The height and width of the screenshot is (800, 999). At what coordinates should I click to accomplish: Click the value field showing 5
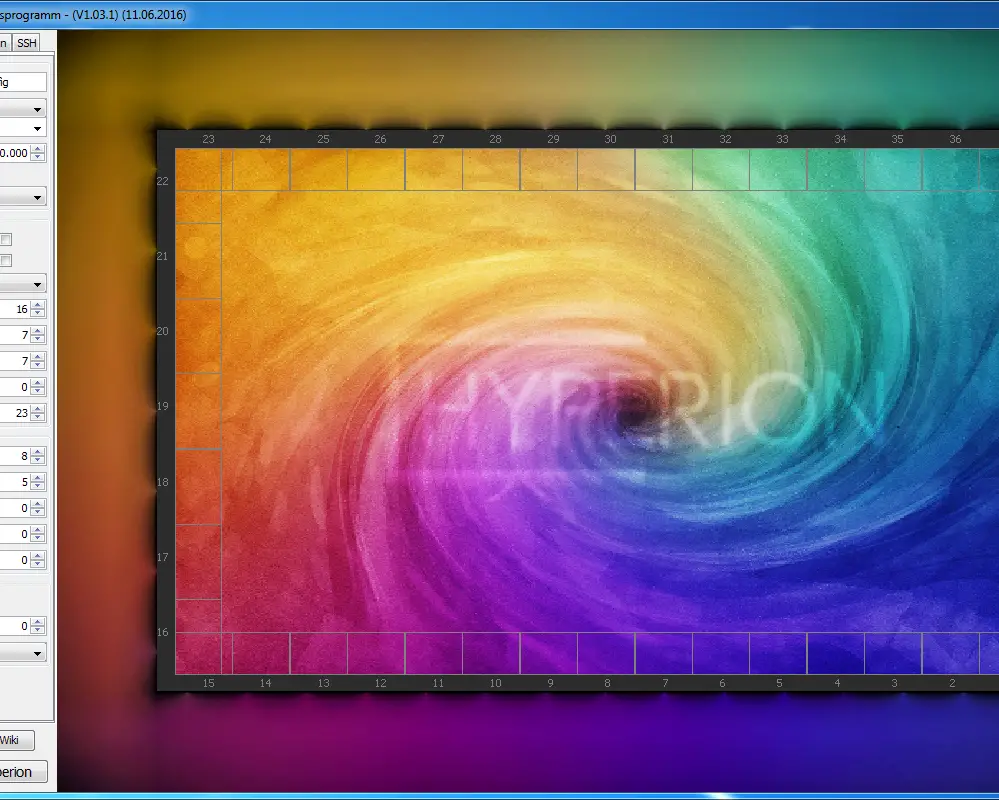coord(15,482)
